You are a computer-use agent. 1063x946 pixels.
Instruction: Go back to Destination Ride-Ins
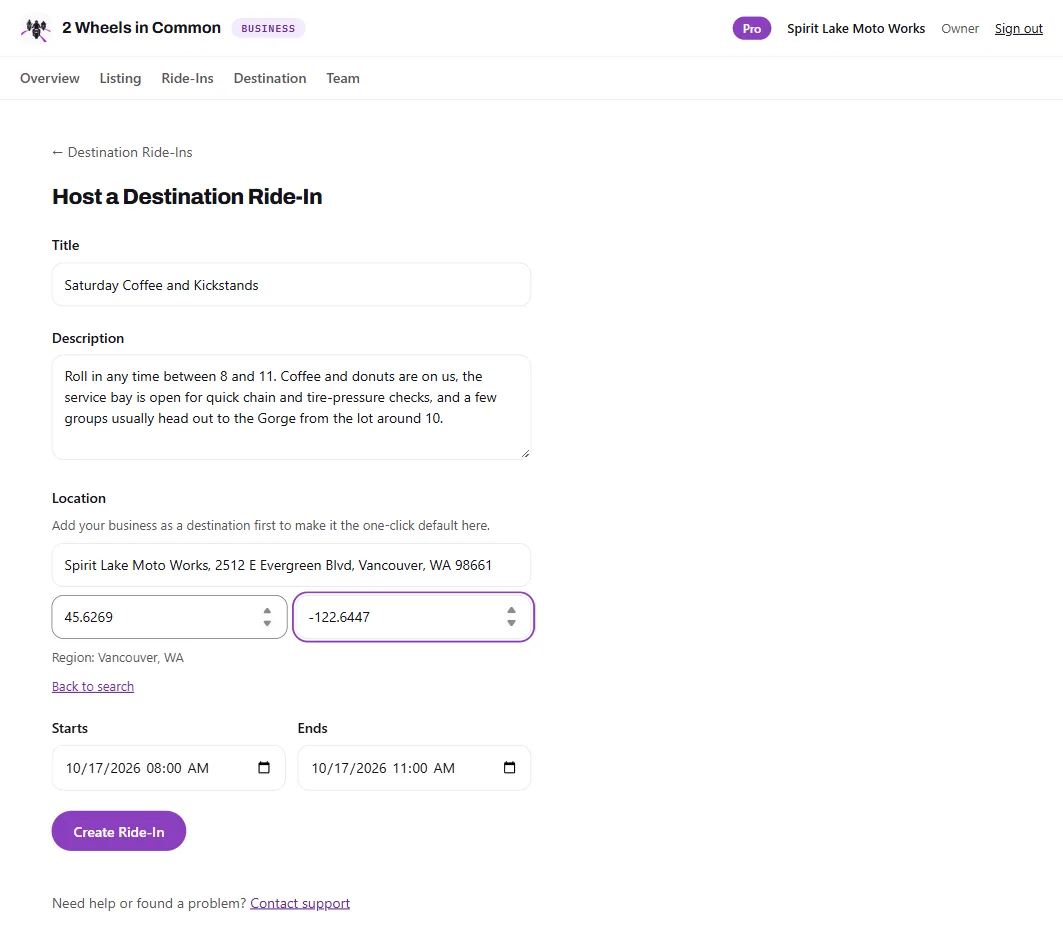click(x=122, y=152)
